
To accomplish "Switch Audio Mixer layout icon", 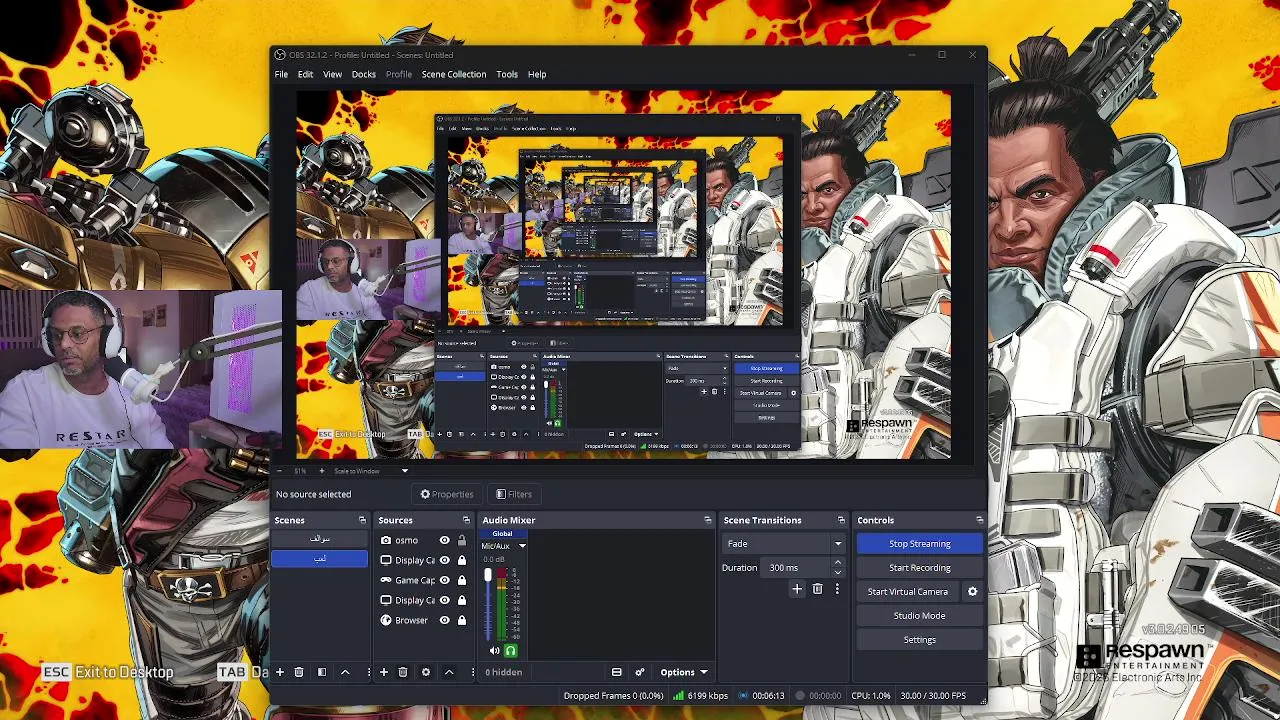I will [x=616, y=672].
